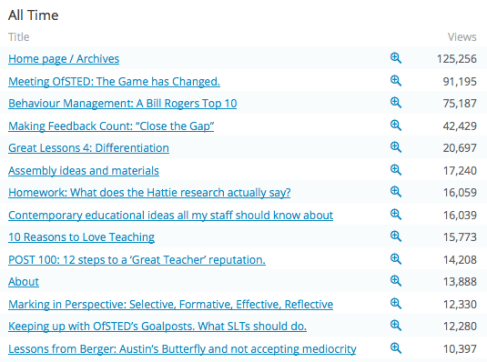The width and height of the screenshot is (487, 362).
Task: Open Behaviour Management: A Bill Rogers Top 10
Action: coord(123,104)
